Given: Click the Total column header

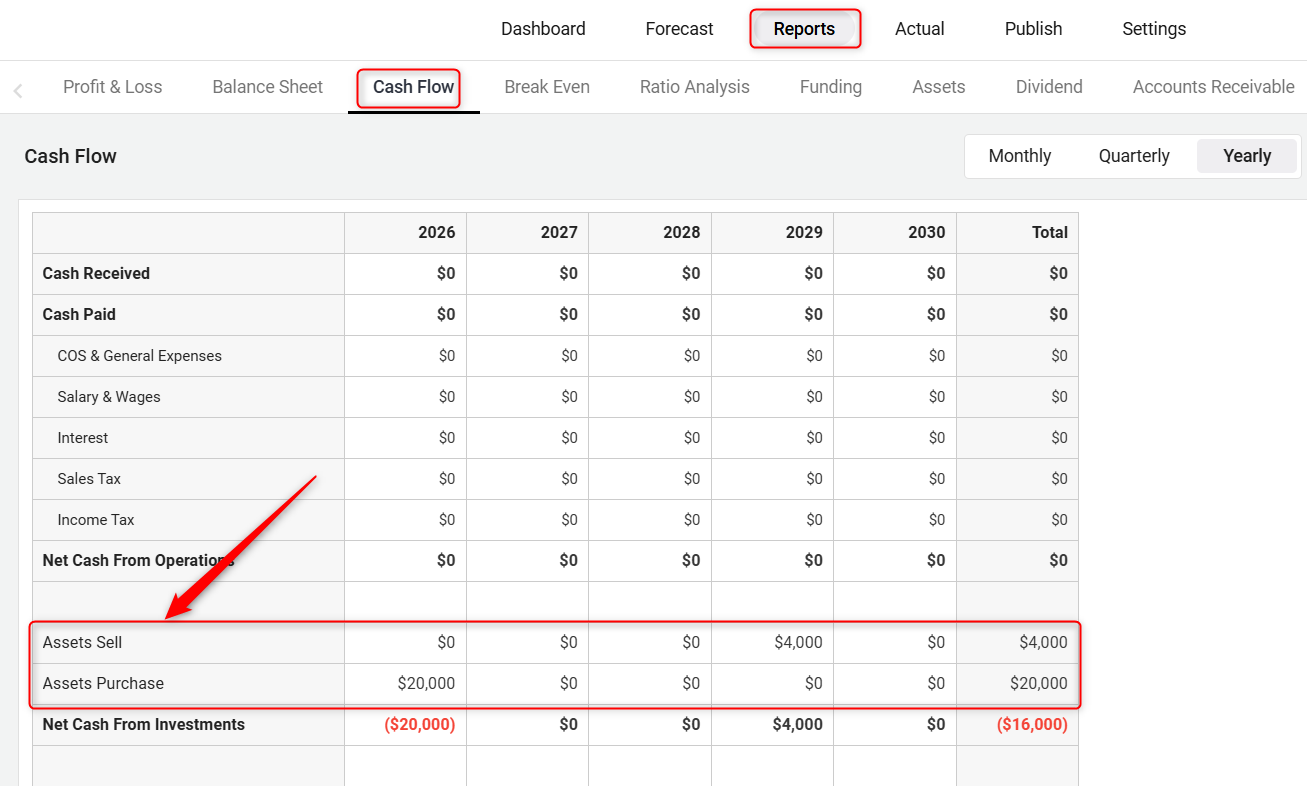Looking at the screenshot, I should tap(1050, 232).
